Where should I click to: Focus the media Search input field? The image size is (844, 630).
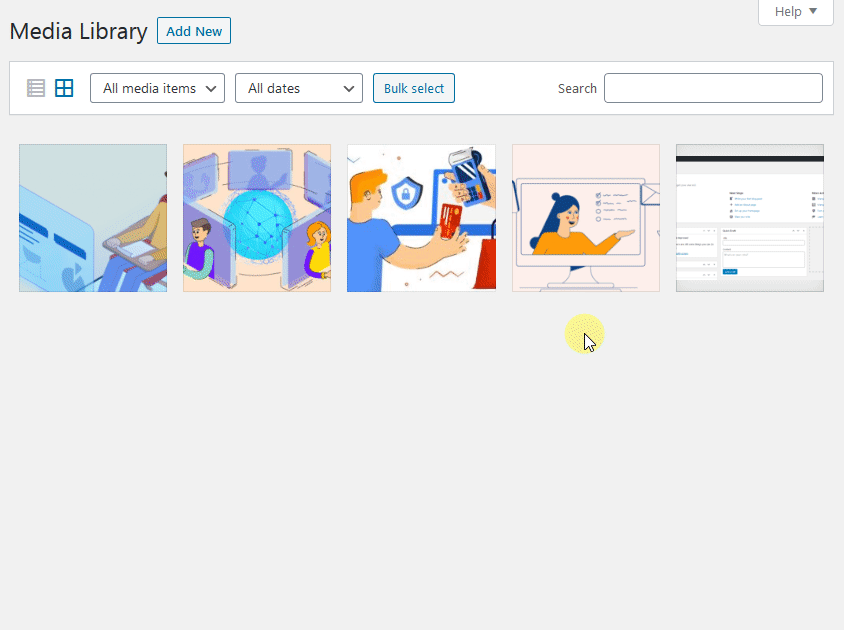point(713,88)
